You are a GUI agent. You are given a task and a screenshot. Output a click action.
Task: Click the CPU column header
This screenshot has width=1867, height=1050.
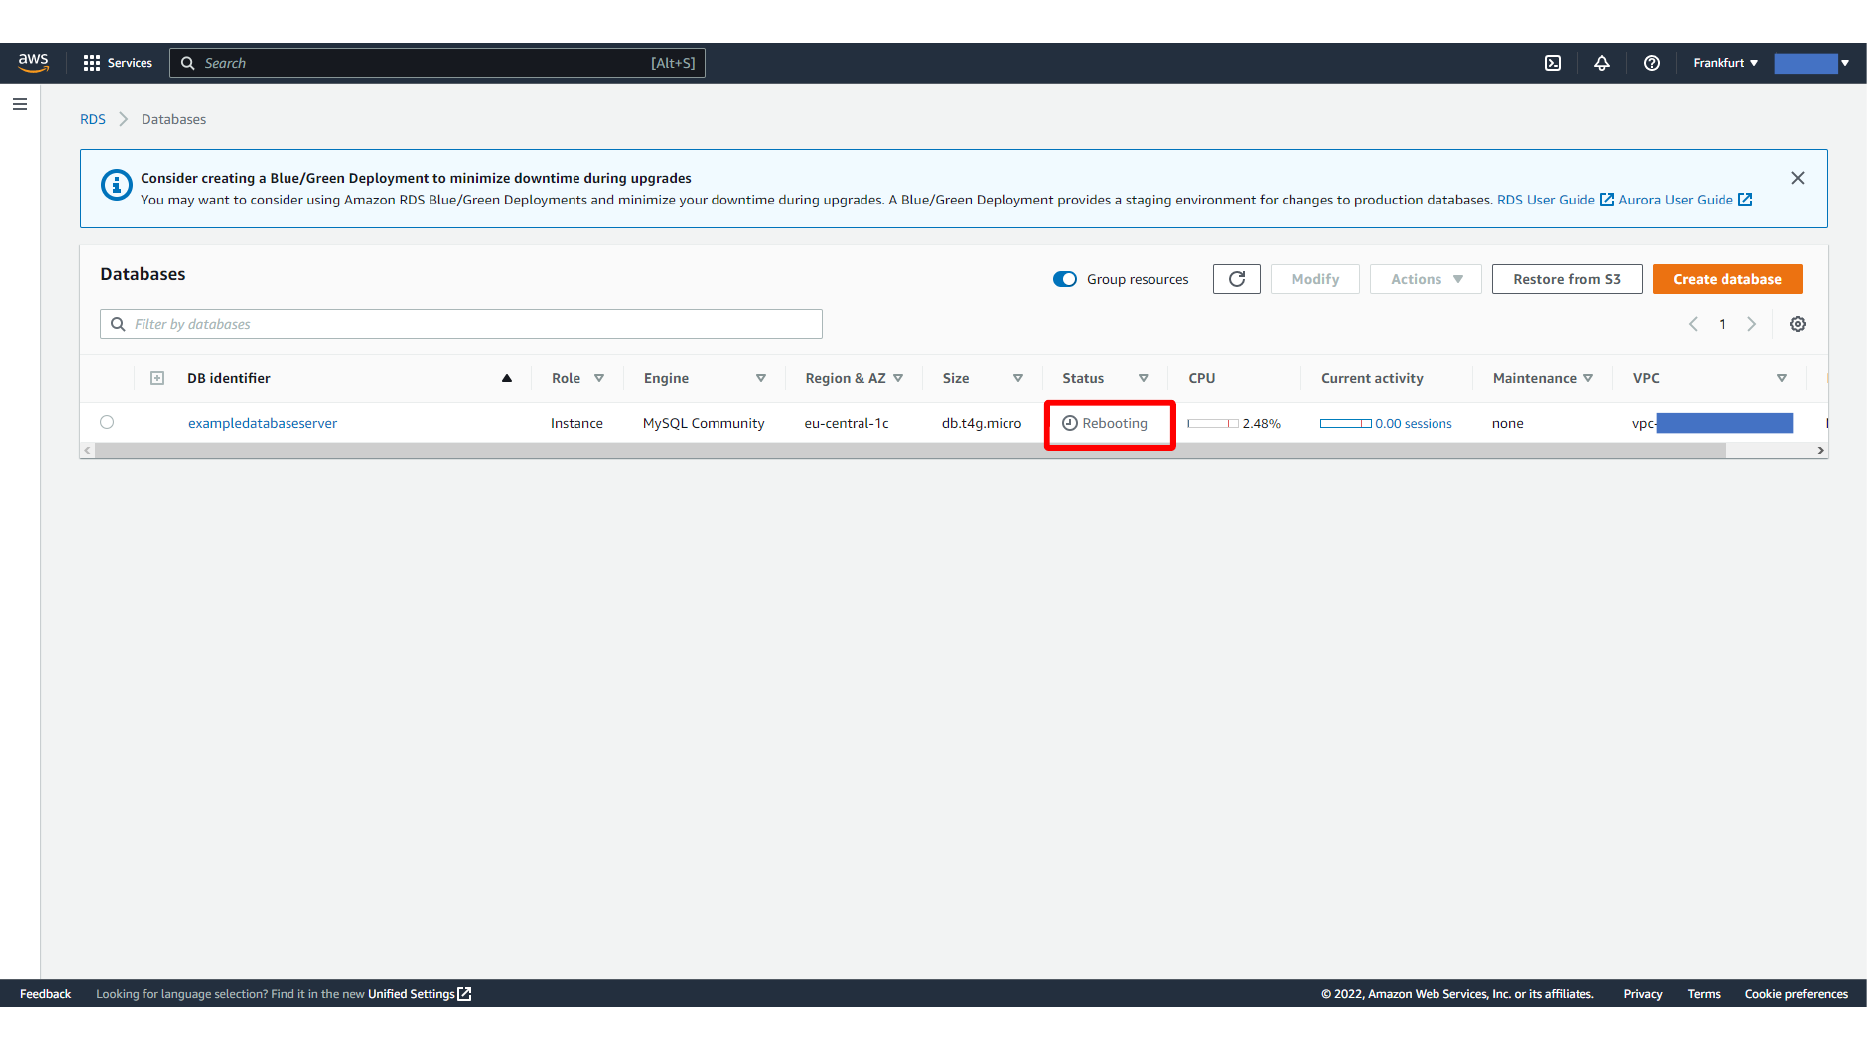point(1201,378)
